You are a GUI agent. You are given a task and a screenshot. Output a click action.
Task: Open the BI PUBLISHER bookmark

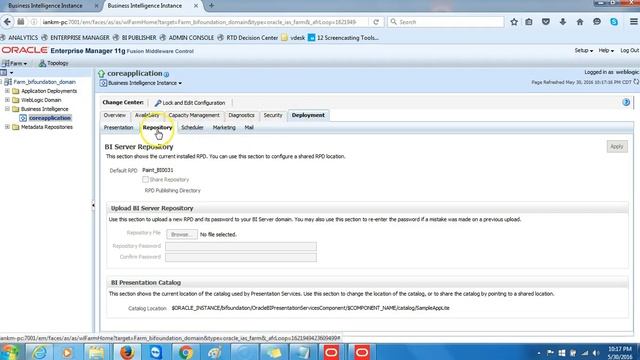(x=135, y=38)
